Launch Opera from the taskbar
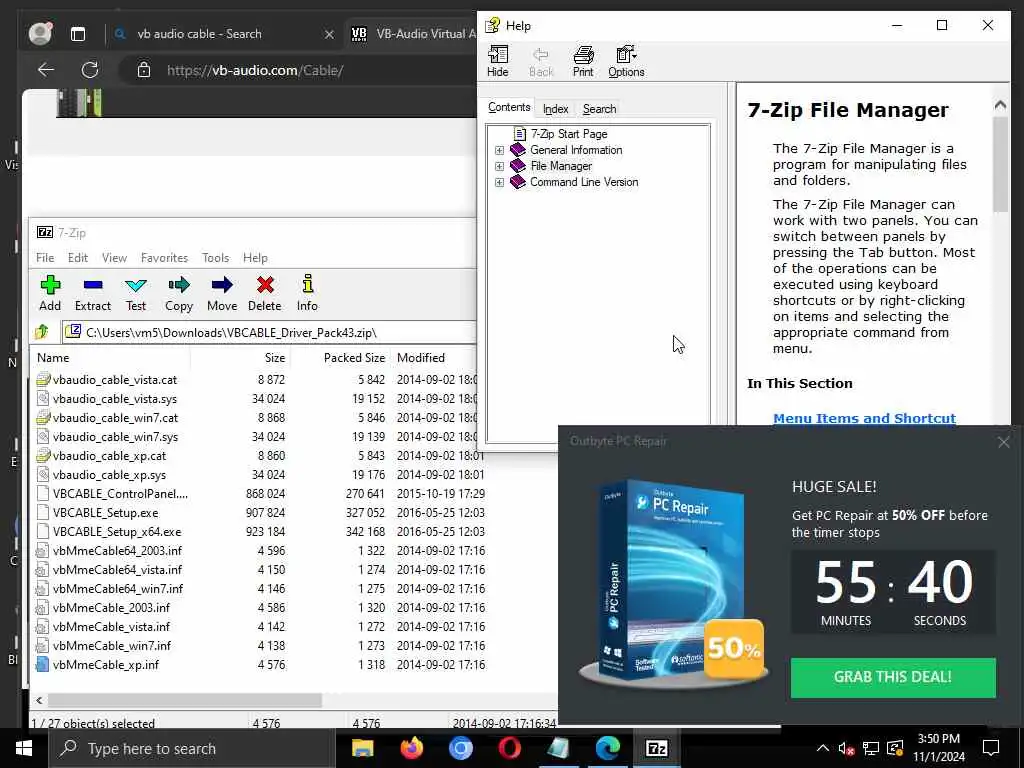Screen dimensions: 1024x768 pos(509,748)
